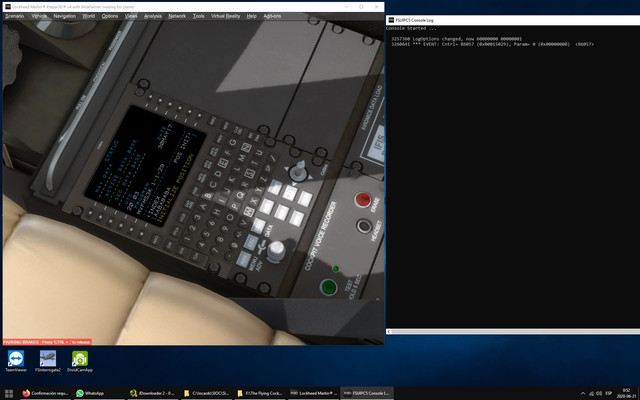The image size is (640, 400).
Task: Click the 'EVENT: Cntrl= 86057' log line
Action: pos(492,44)
